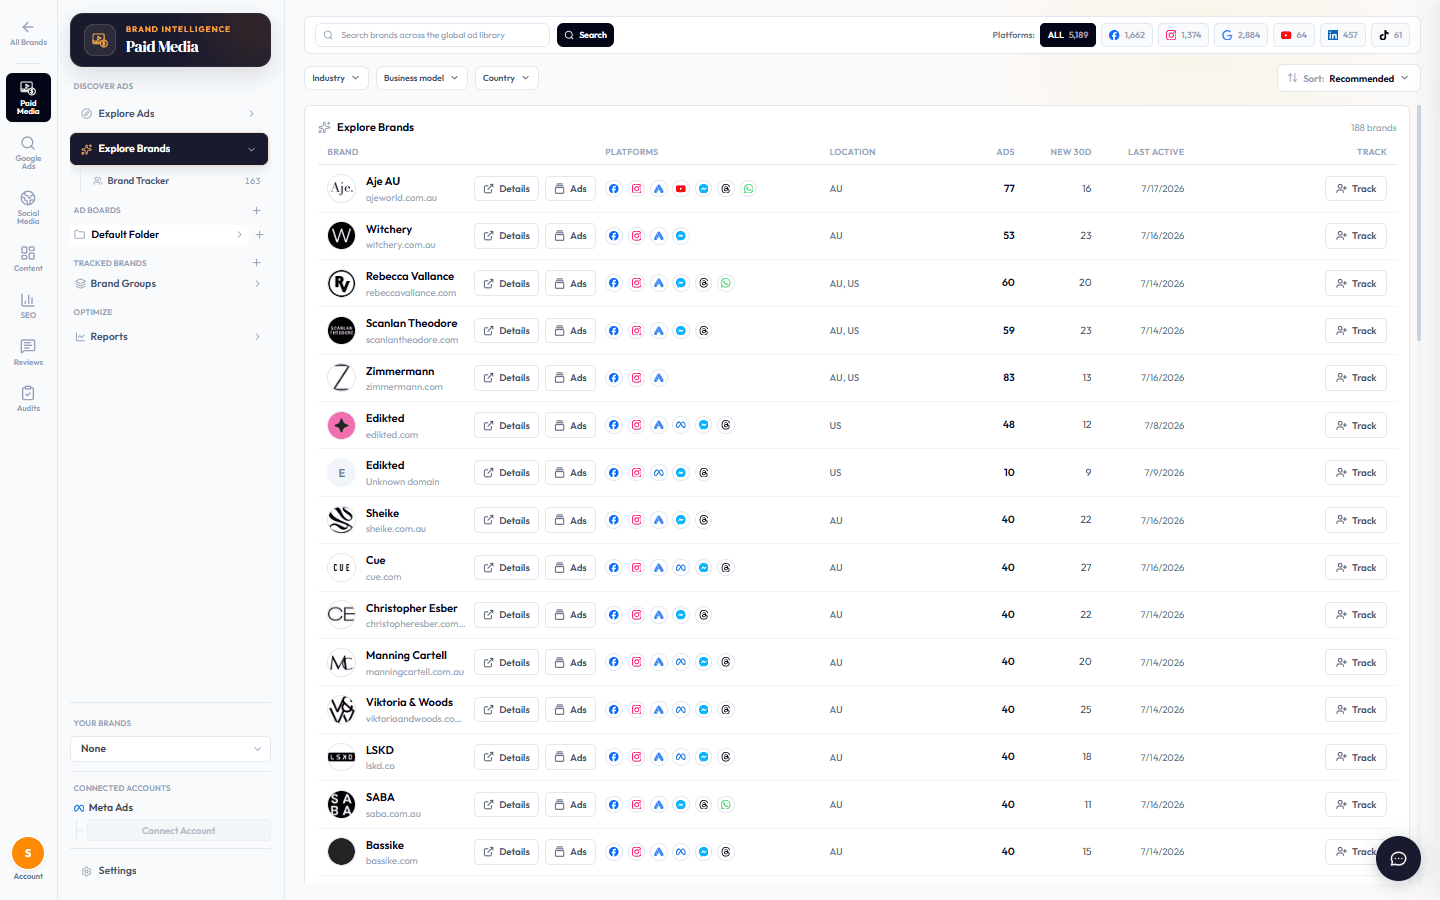The image size is (1440, 900).
Task: Open the Account avatar
Action: 28,853
